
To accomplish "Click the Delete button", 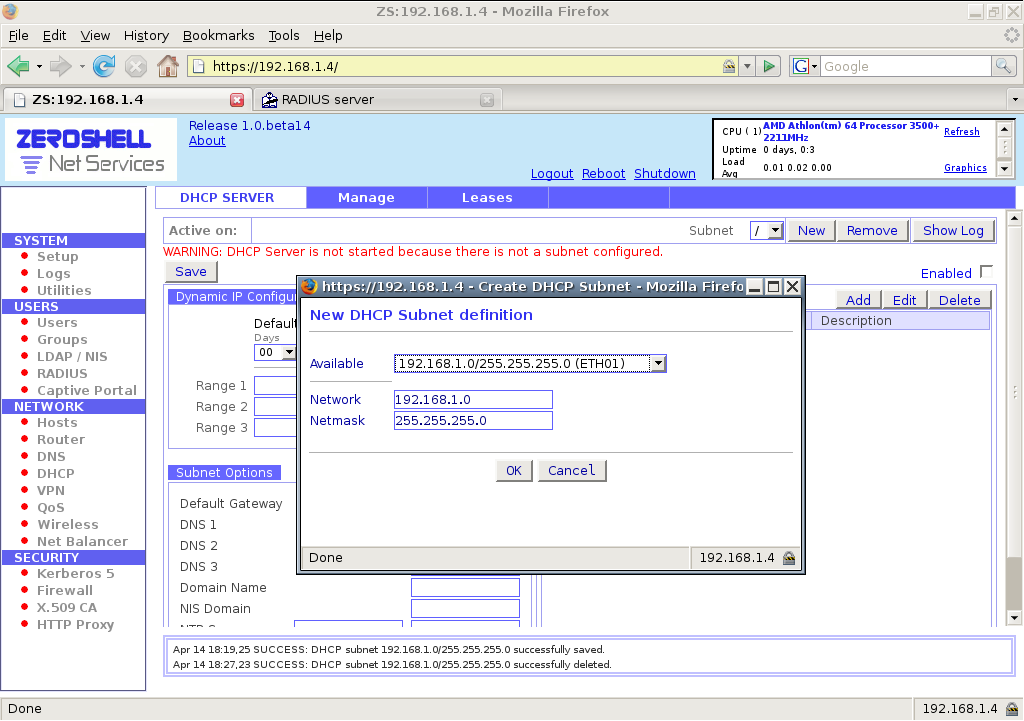I will [959, 300].
